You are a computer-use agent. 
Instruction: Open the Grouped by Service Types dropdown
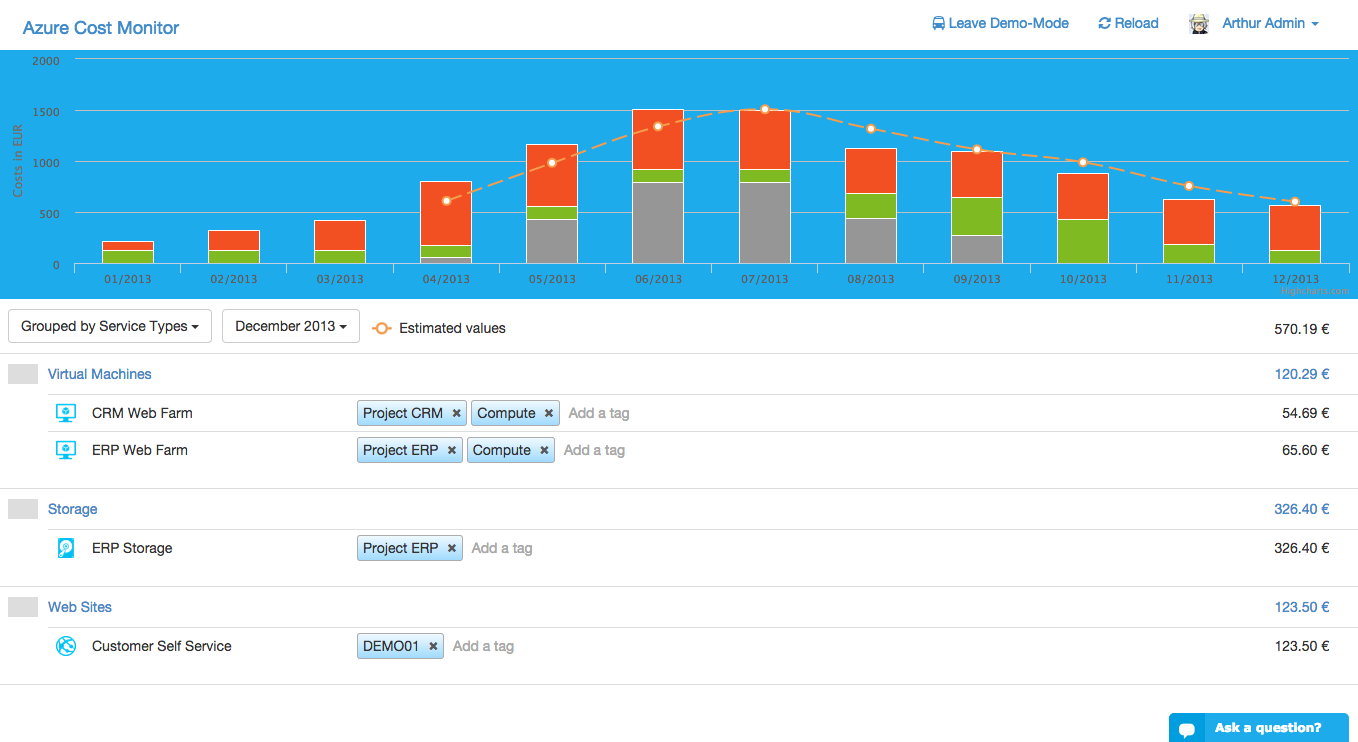click(110, 326)
